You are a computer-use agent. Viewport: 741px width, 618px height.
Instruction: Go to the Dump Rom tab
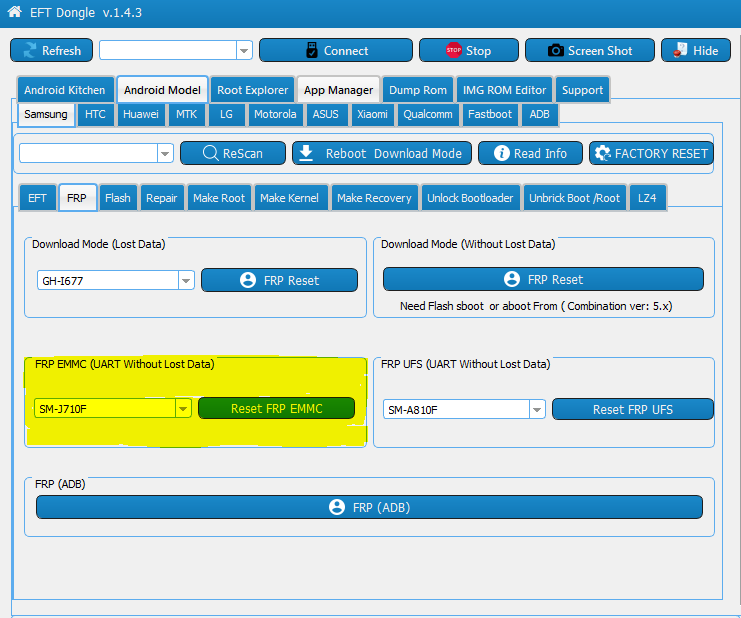tap(418, 90)
